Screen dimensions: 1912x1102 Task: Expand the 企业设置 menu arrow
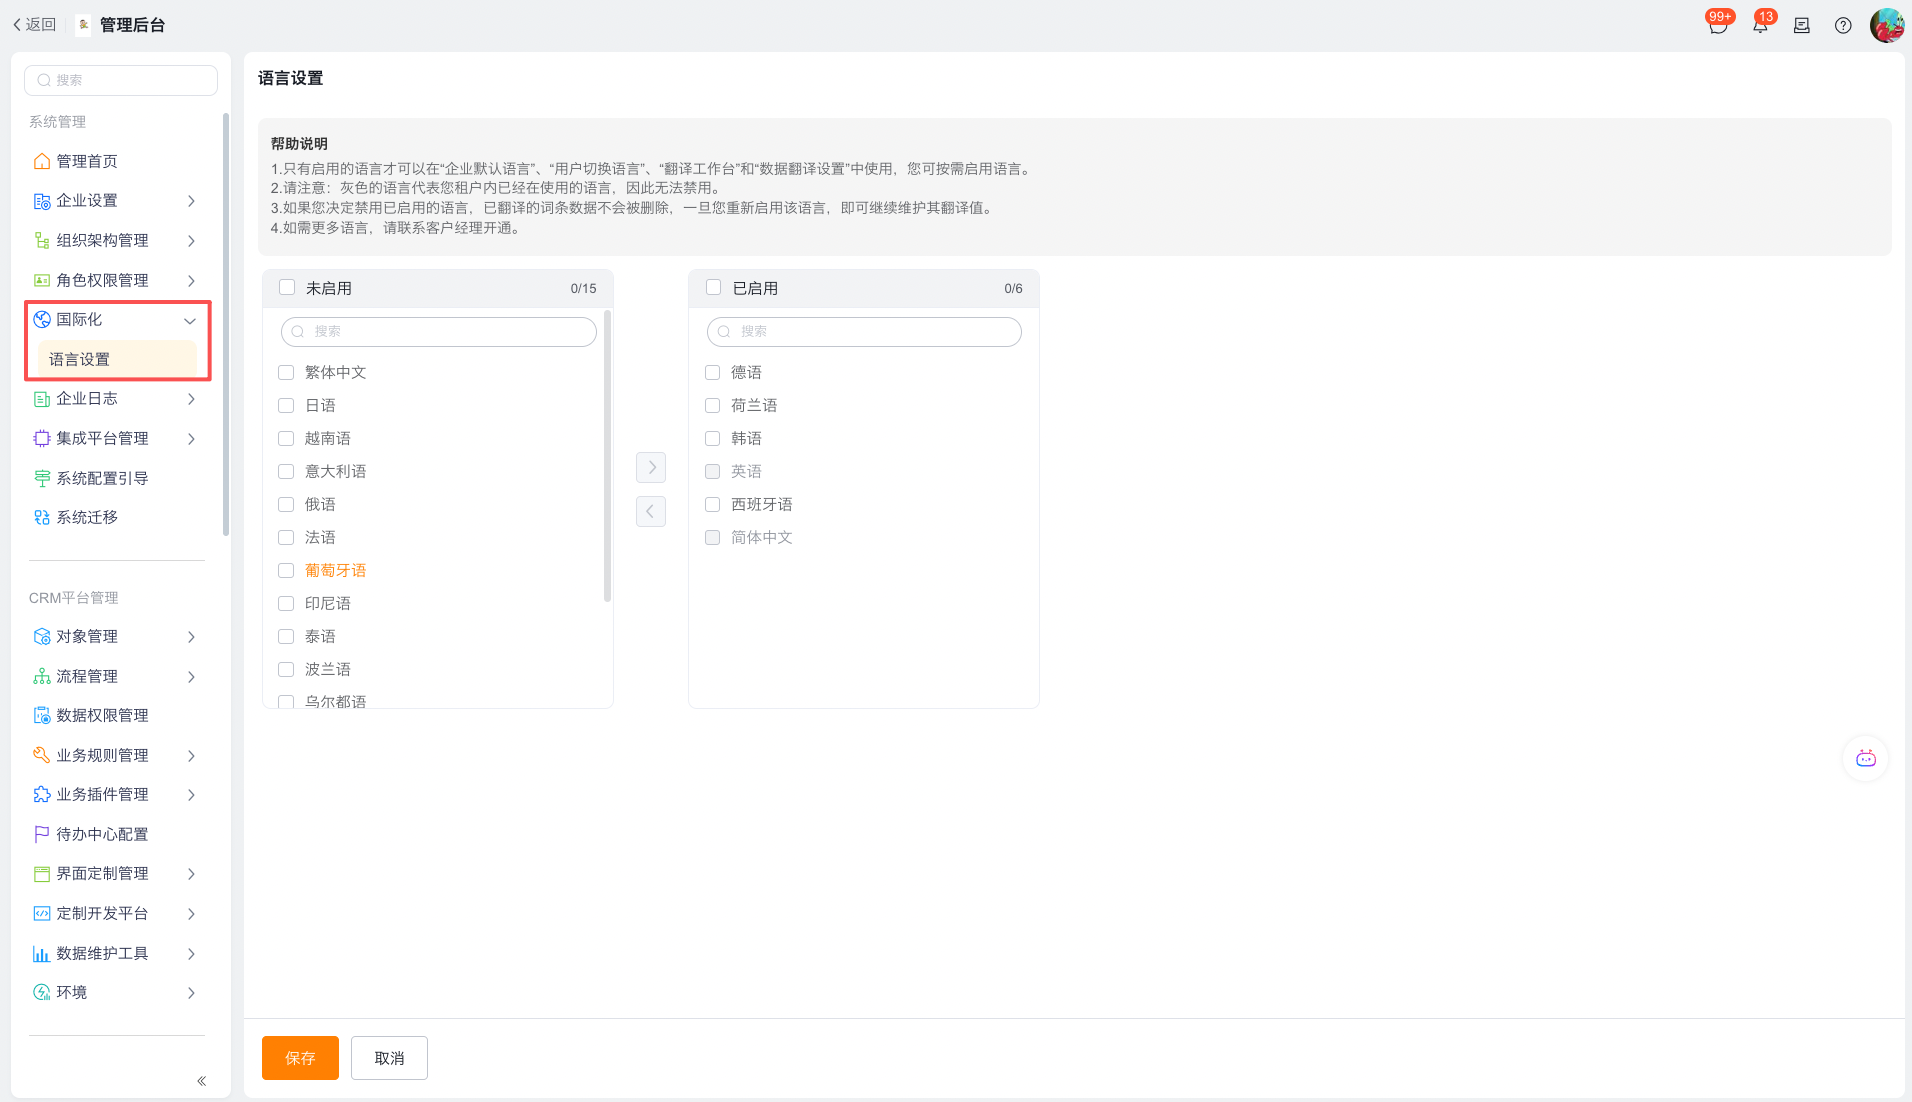(191, 201)
